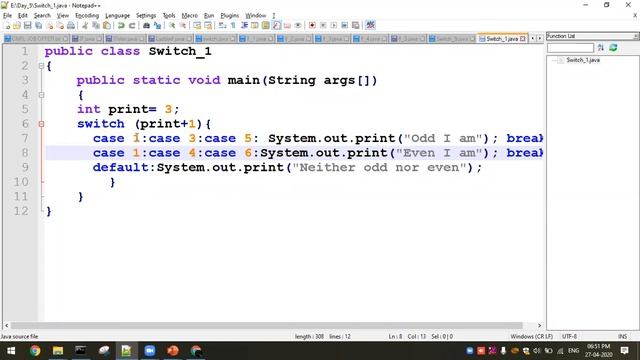The width and height of the screenshot is (640, 360).
Task: Collapse the class fold marker on line 2
Action: [x=41, y=66]
